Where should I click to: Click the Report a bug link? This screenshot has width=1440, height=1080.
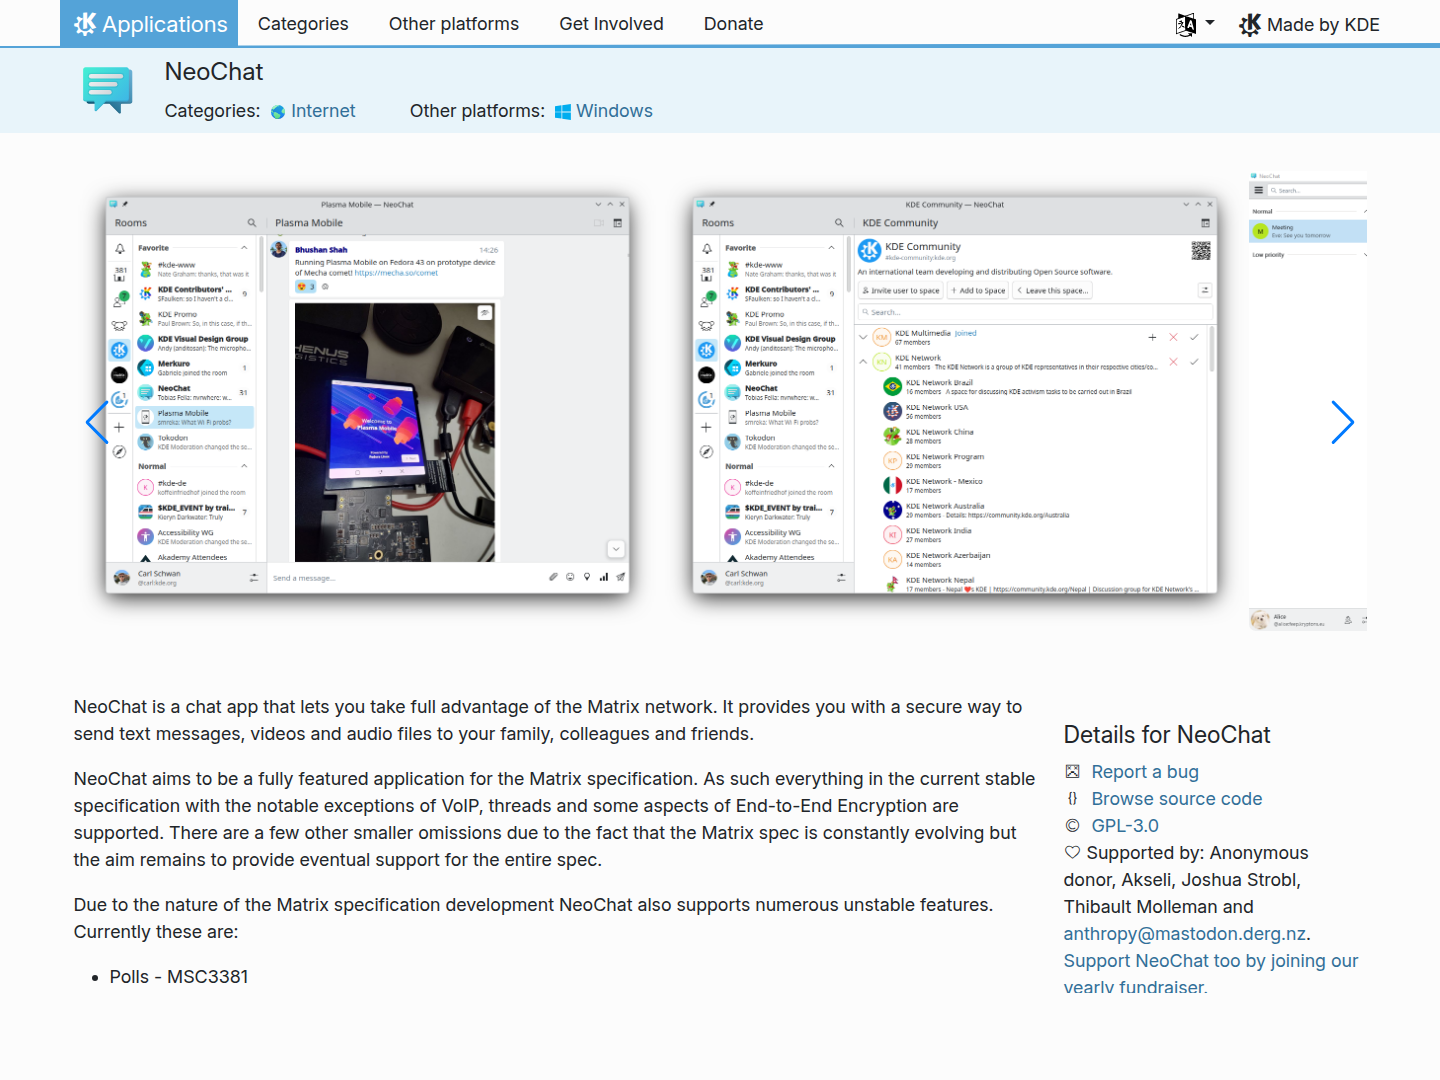point(1145,772)
